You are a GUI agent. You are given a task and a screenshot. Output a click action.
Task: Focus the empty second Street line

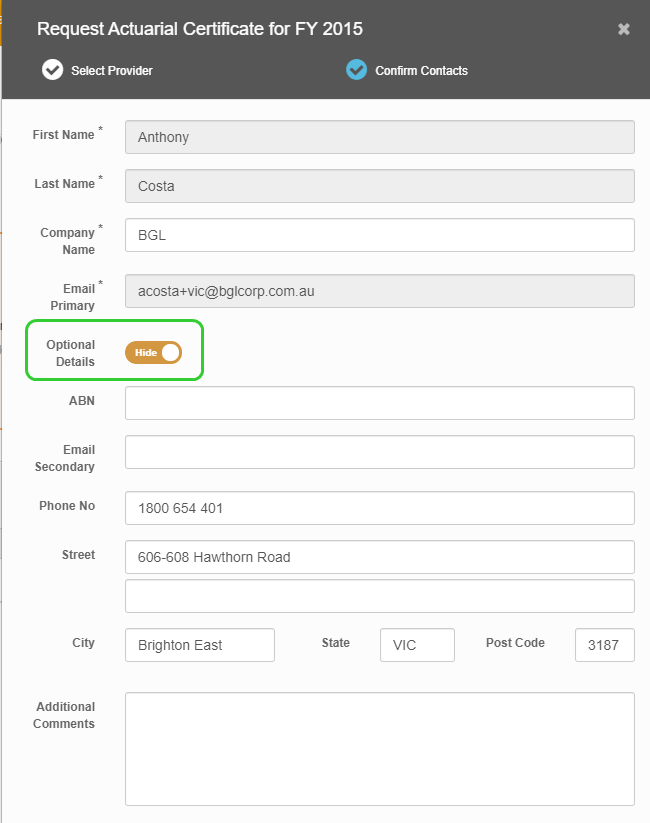[x=379, y=596]
